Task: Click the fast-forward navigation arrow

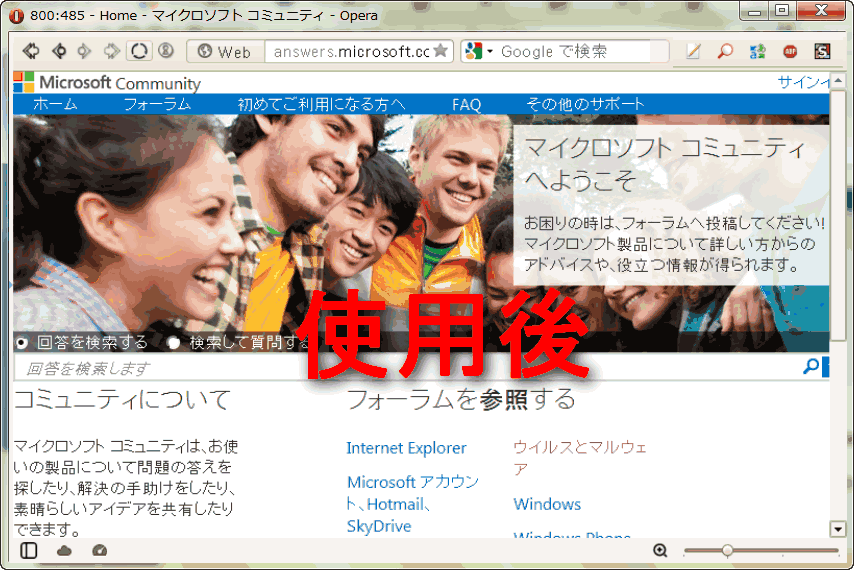Action: [x=111, y=51]
